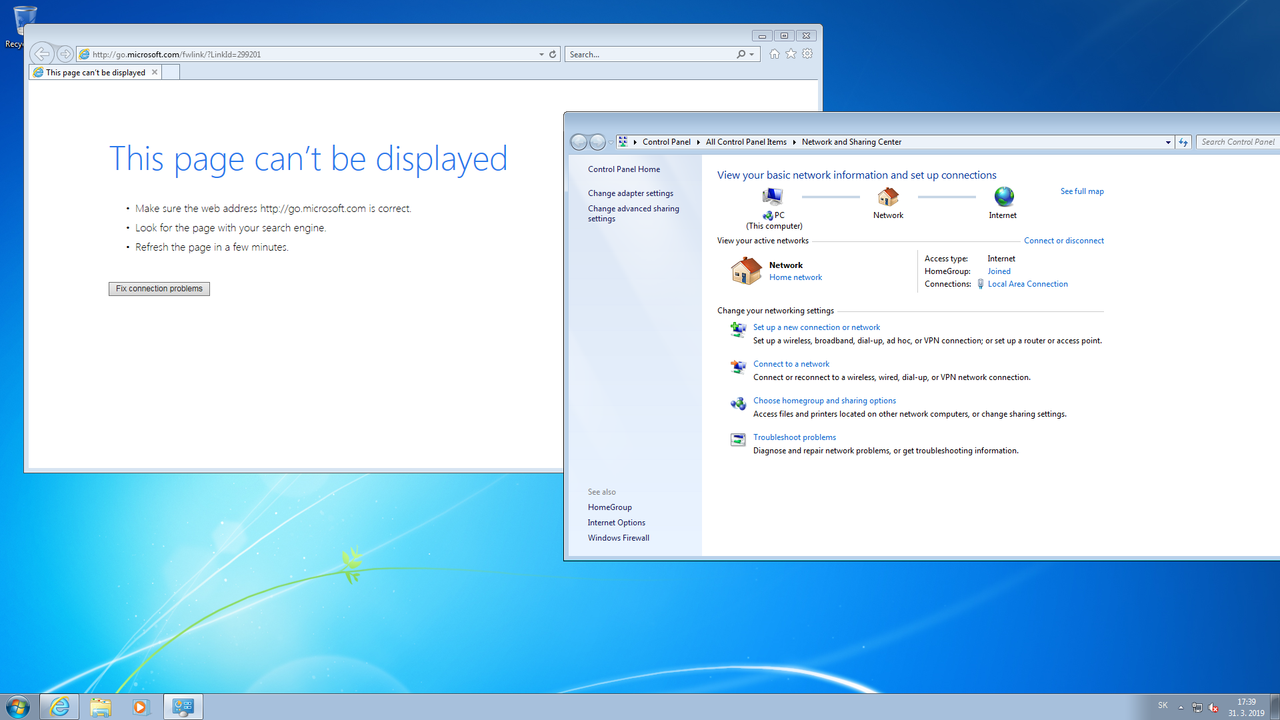The image size is (1280, 720).
Task: Click 'Connect or disconnect' link
Action: tap(1064, 240)
